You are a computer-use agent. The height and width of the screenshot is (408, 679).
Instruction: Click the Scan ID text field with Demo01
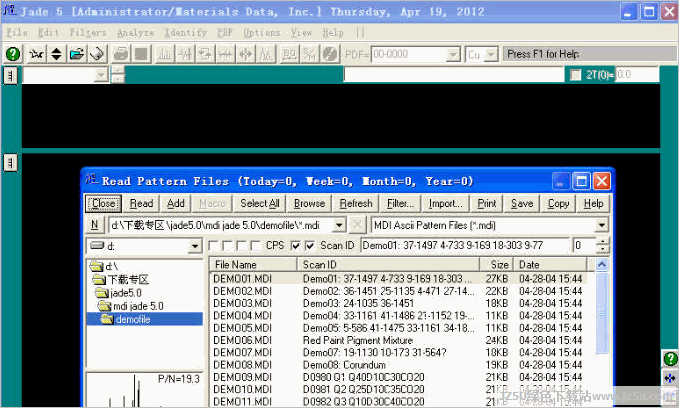465,246
